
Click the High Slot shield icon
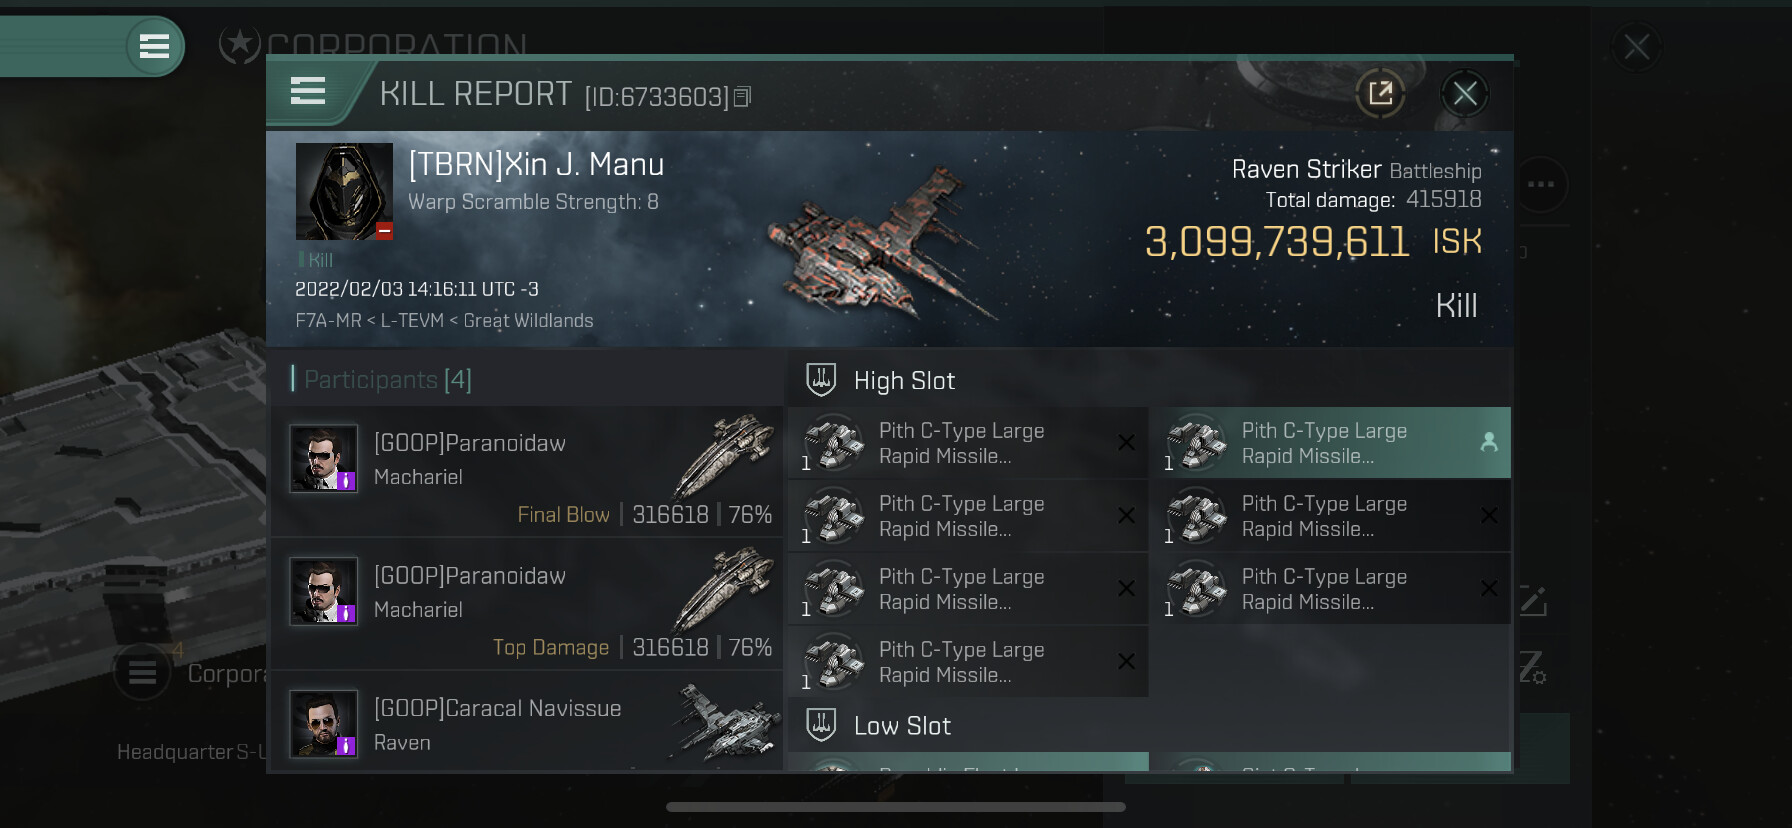point(821,380)
